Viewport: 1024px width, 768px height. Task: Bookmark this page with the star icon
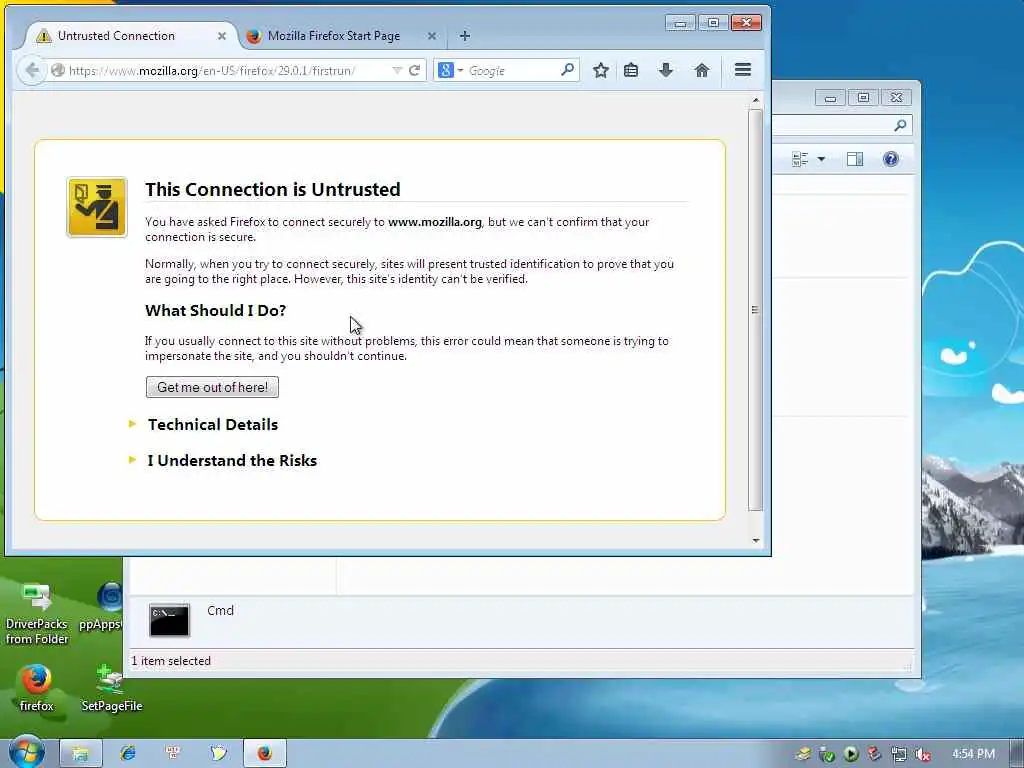tap(601, 70)
